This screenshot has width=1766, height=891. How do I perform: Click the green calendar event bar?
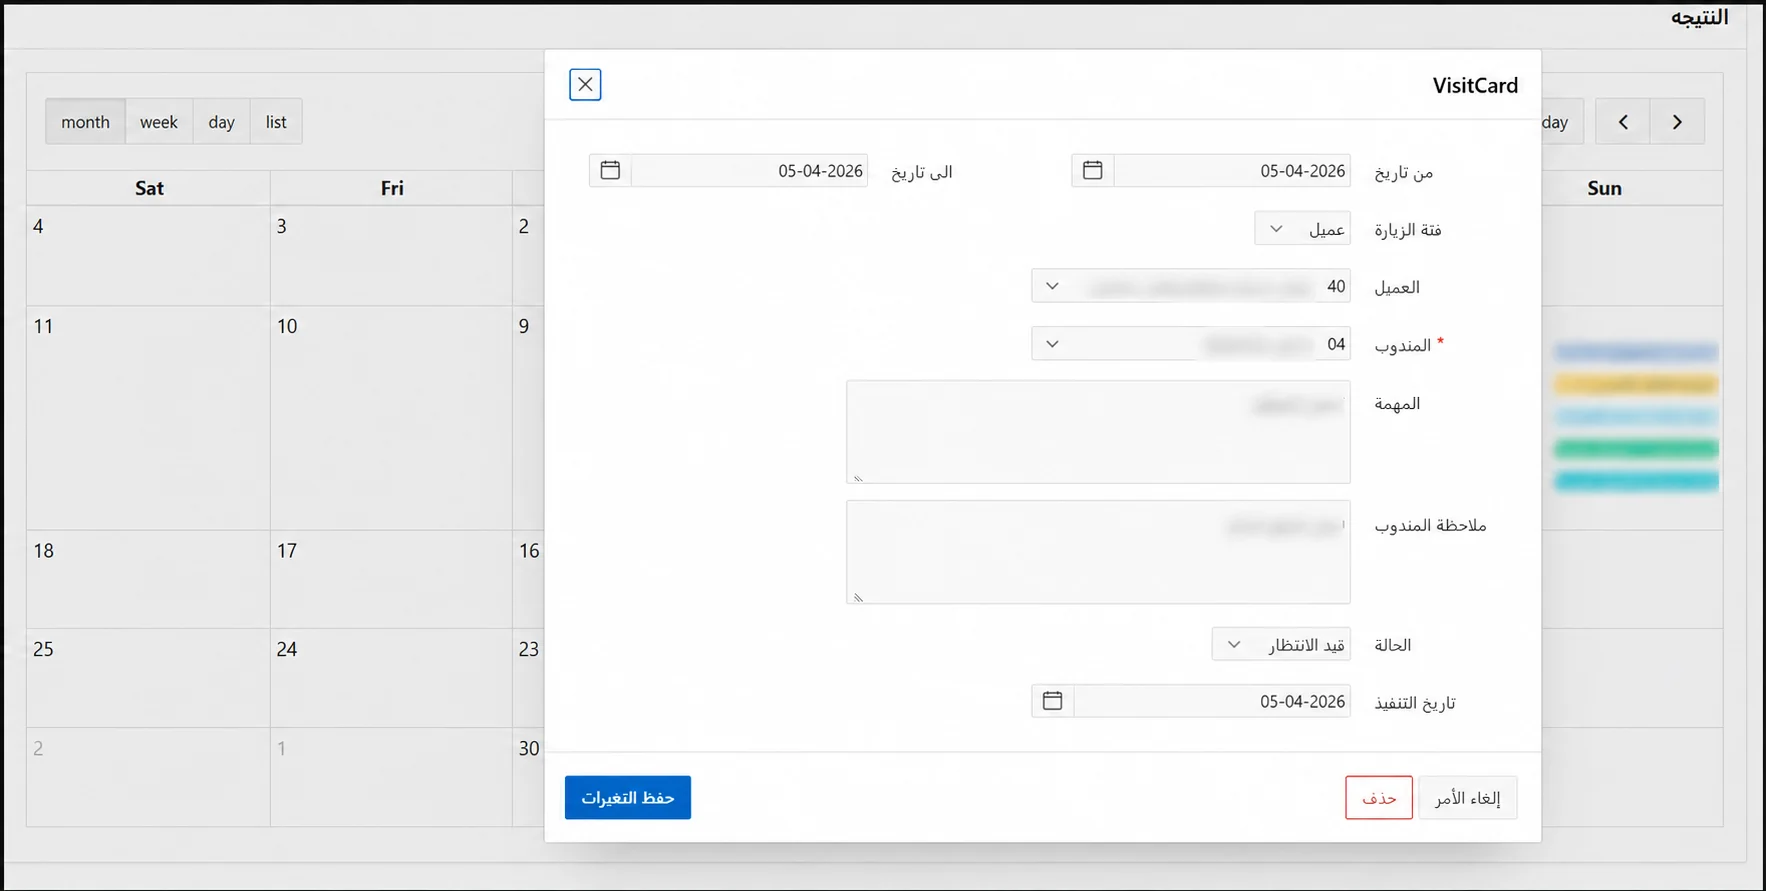pos(1636,448)
